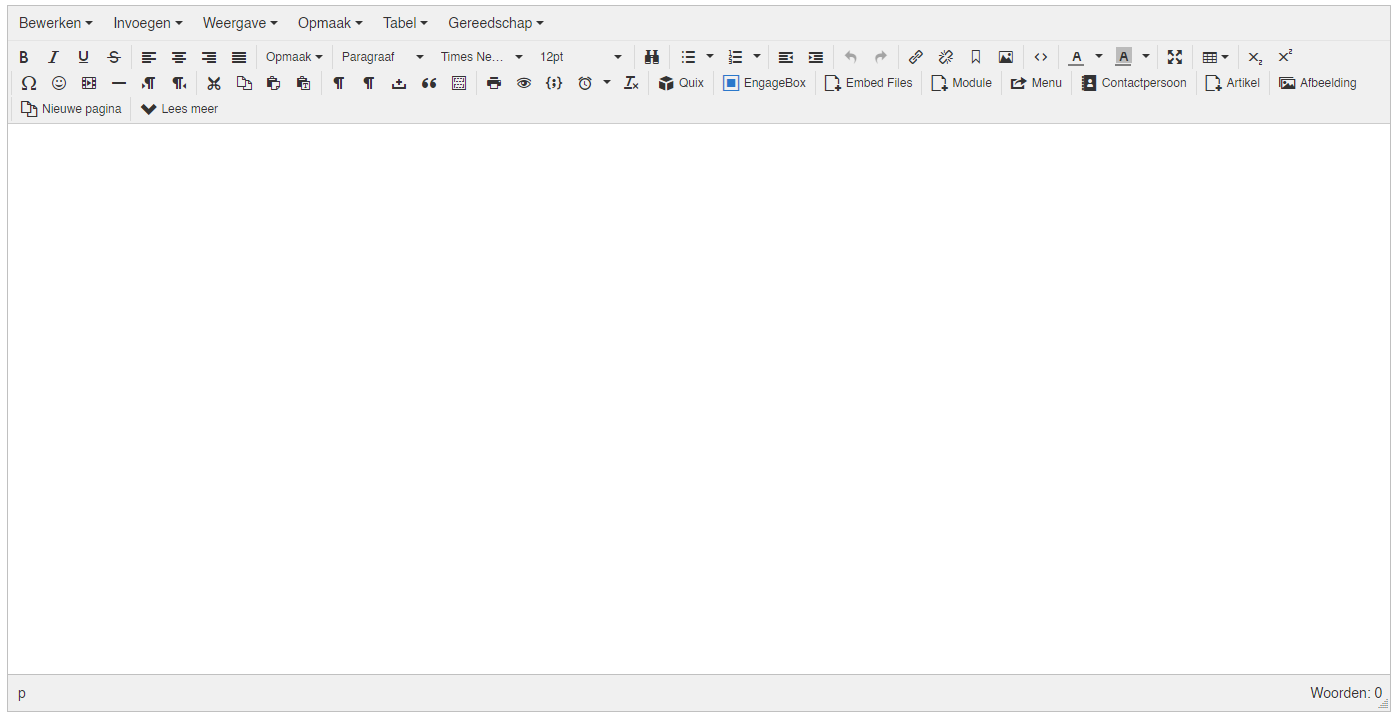Apply the background color A swatch
The image size is (1398, 715).
click(1123, 57)
